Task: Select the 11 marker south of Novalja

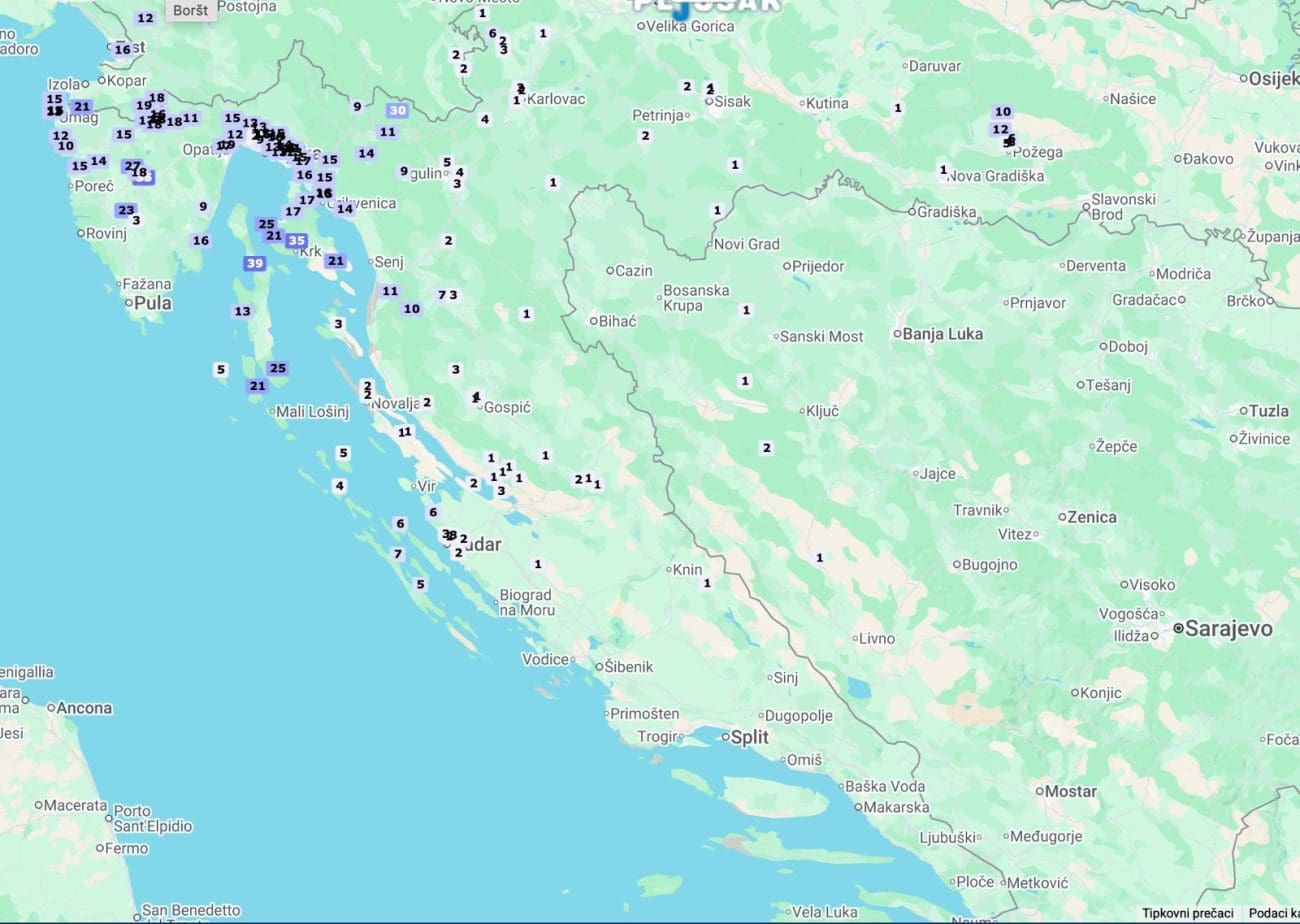Action: coord(404,432)
